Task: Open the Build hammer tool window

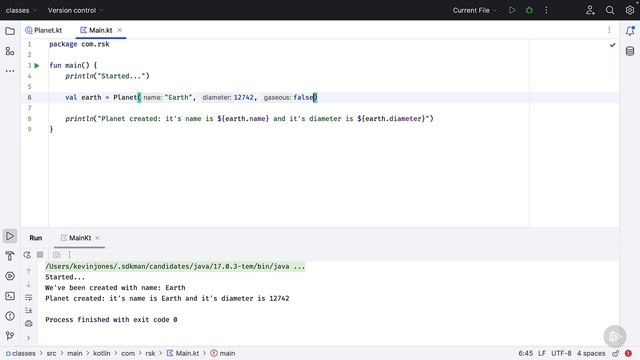Action: 10,256
